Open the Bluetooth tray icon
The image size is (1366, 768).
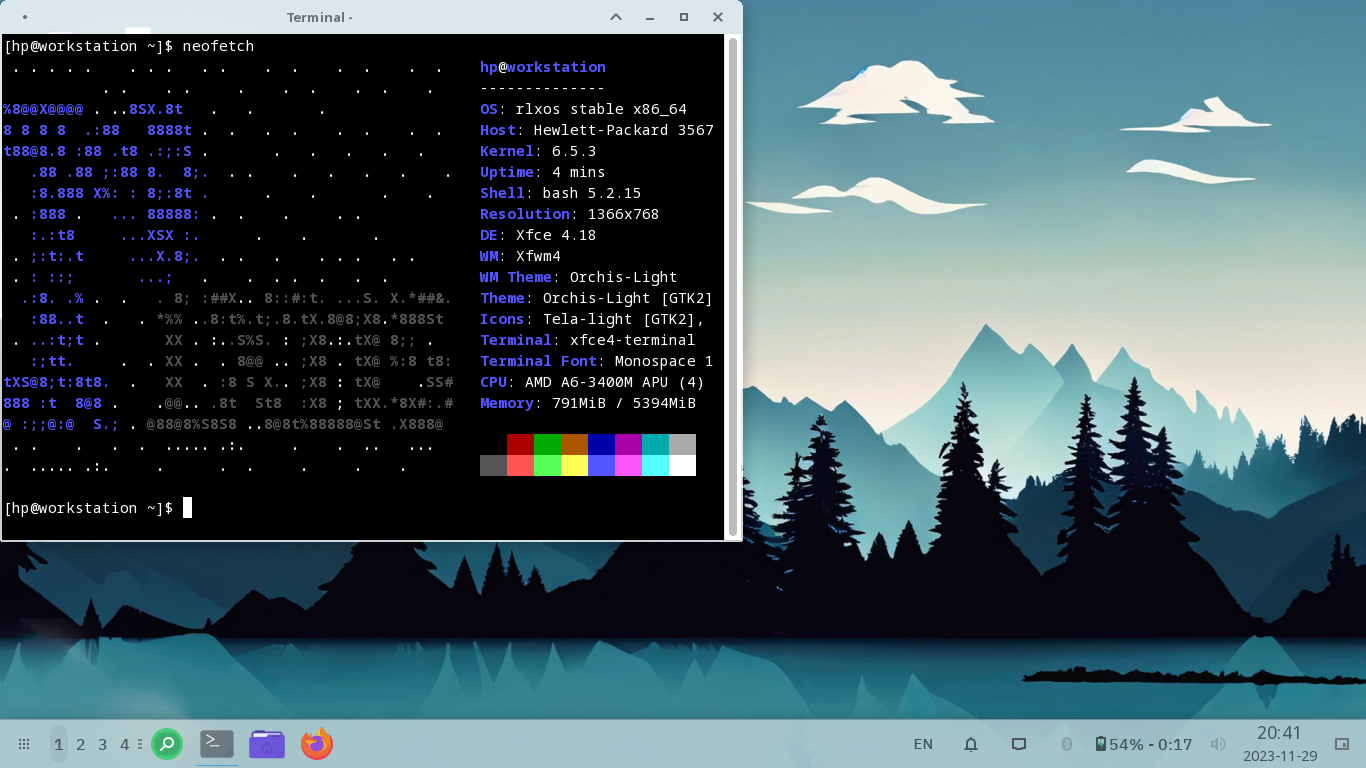coord(1067,744)
